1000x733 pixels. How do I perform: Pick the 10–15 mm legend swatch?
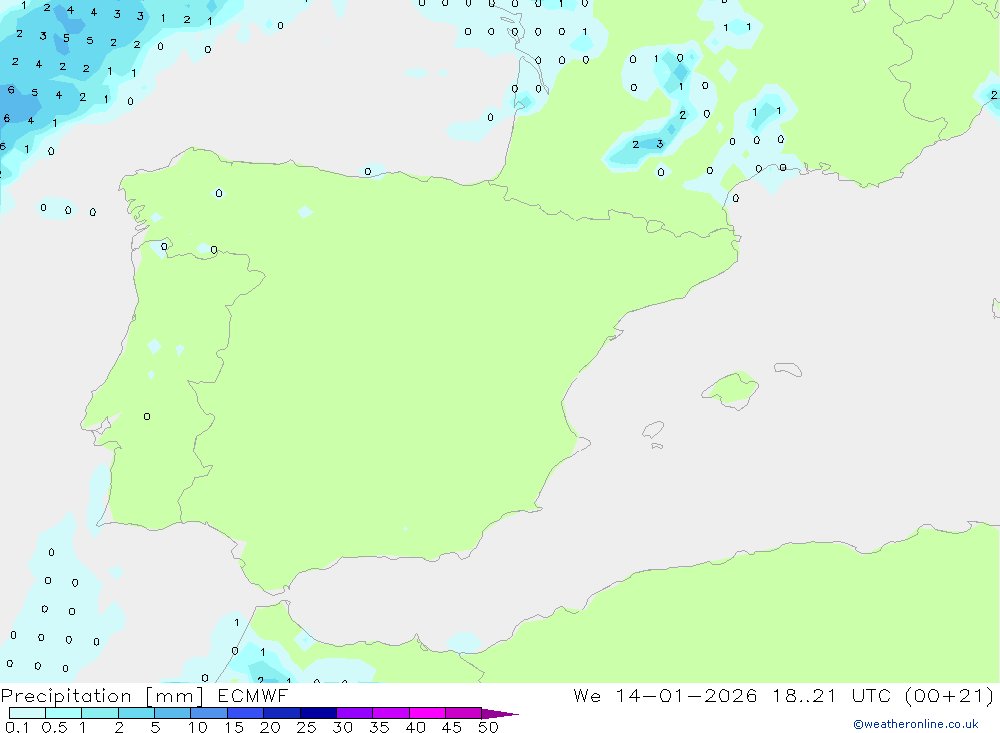[x=209, y=713]
